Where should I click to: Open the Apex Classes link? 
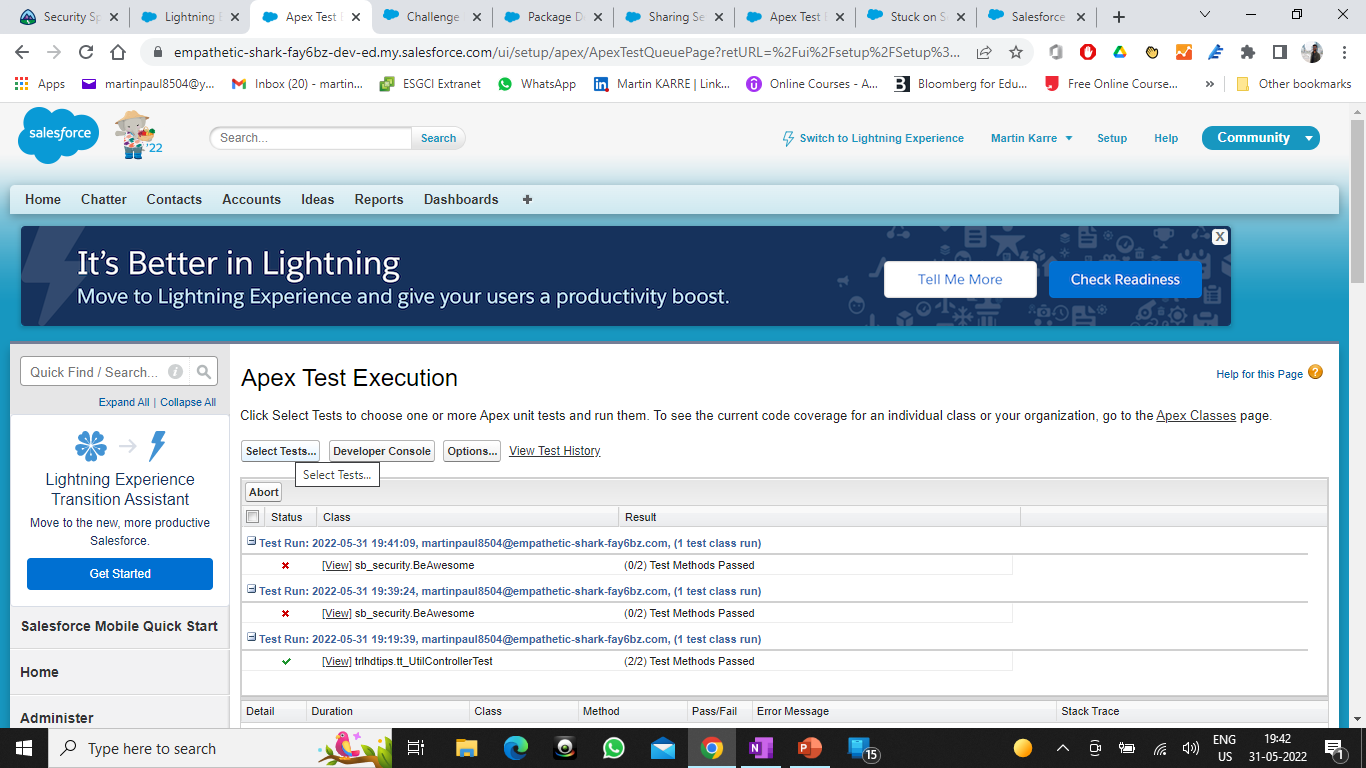tap(1196, 415)
